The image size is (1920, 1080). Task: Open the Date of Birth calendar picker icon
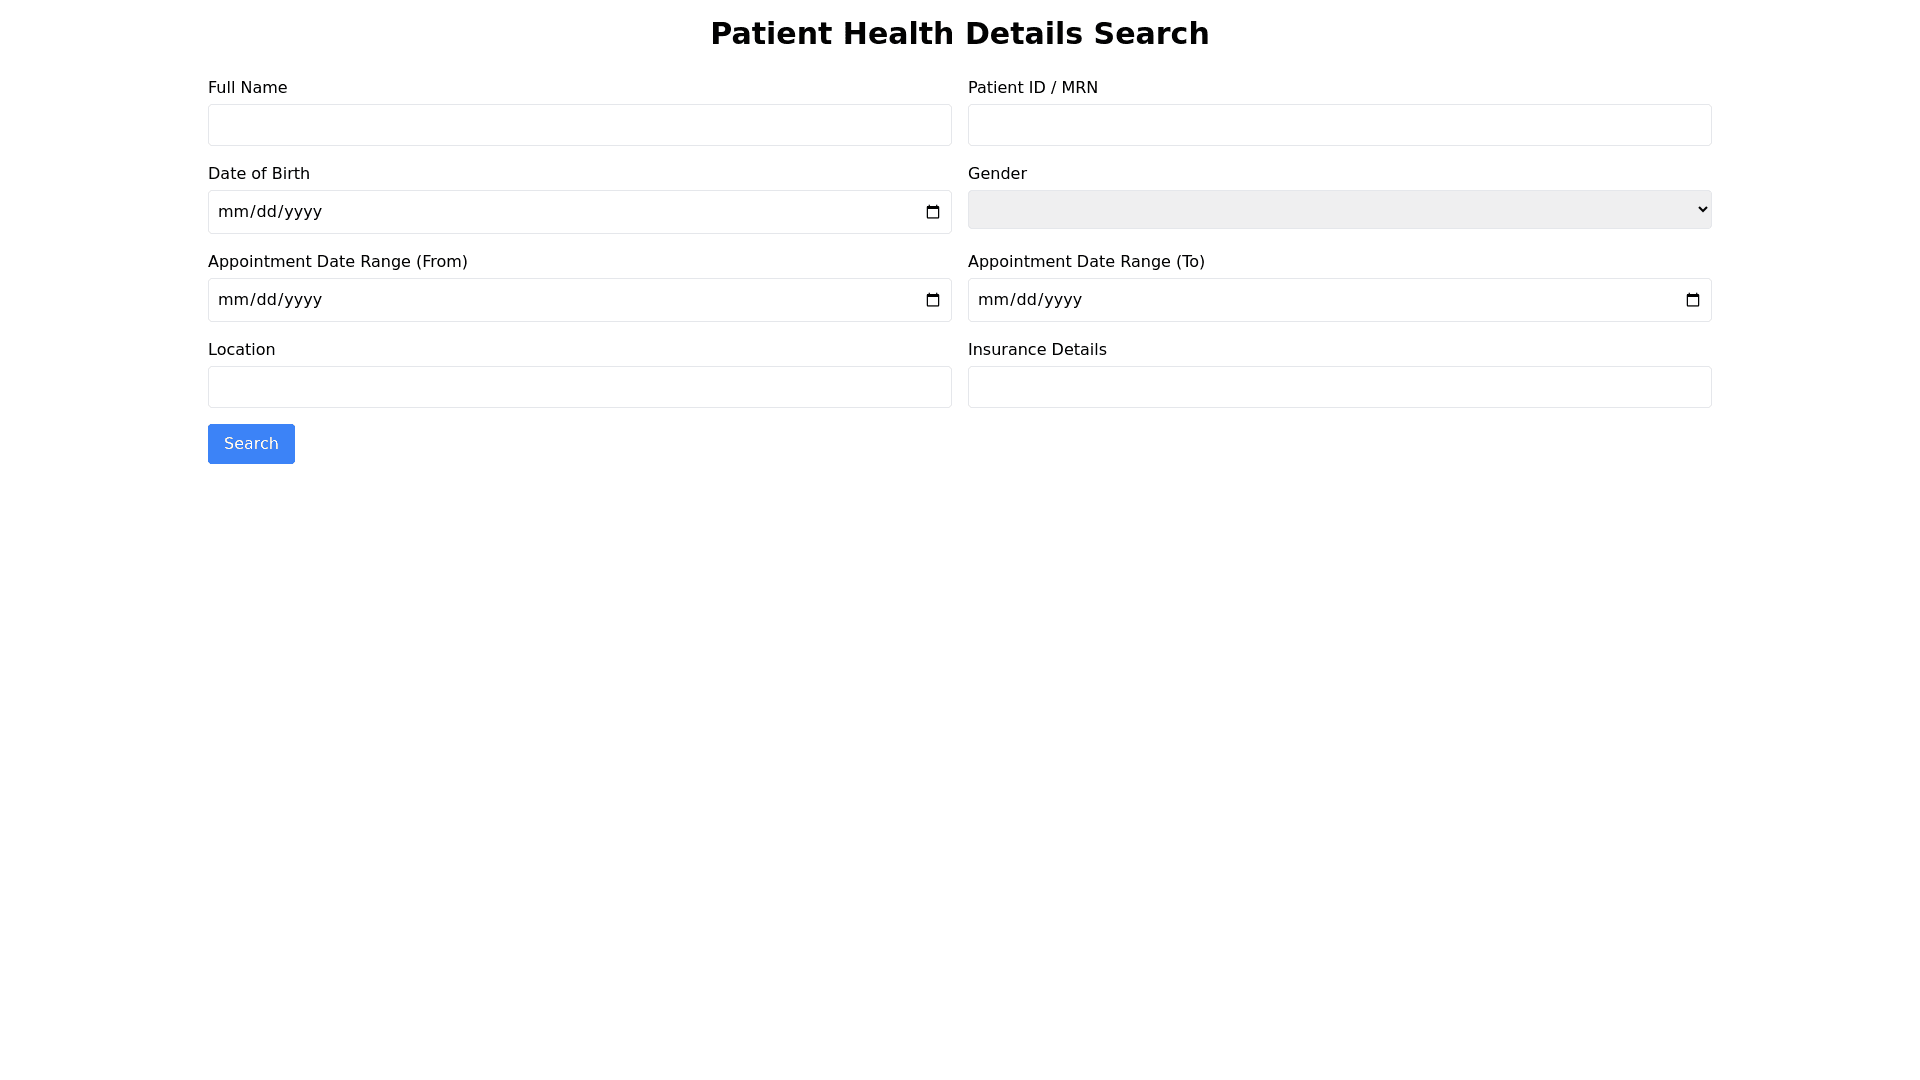932,212
